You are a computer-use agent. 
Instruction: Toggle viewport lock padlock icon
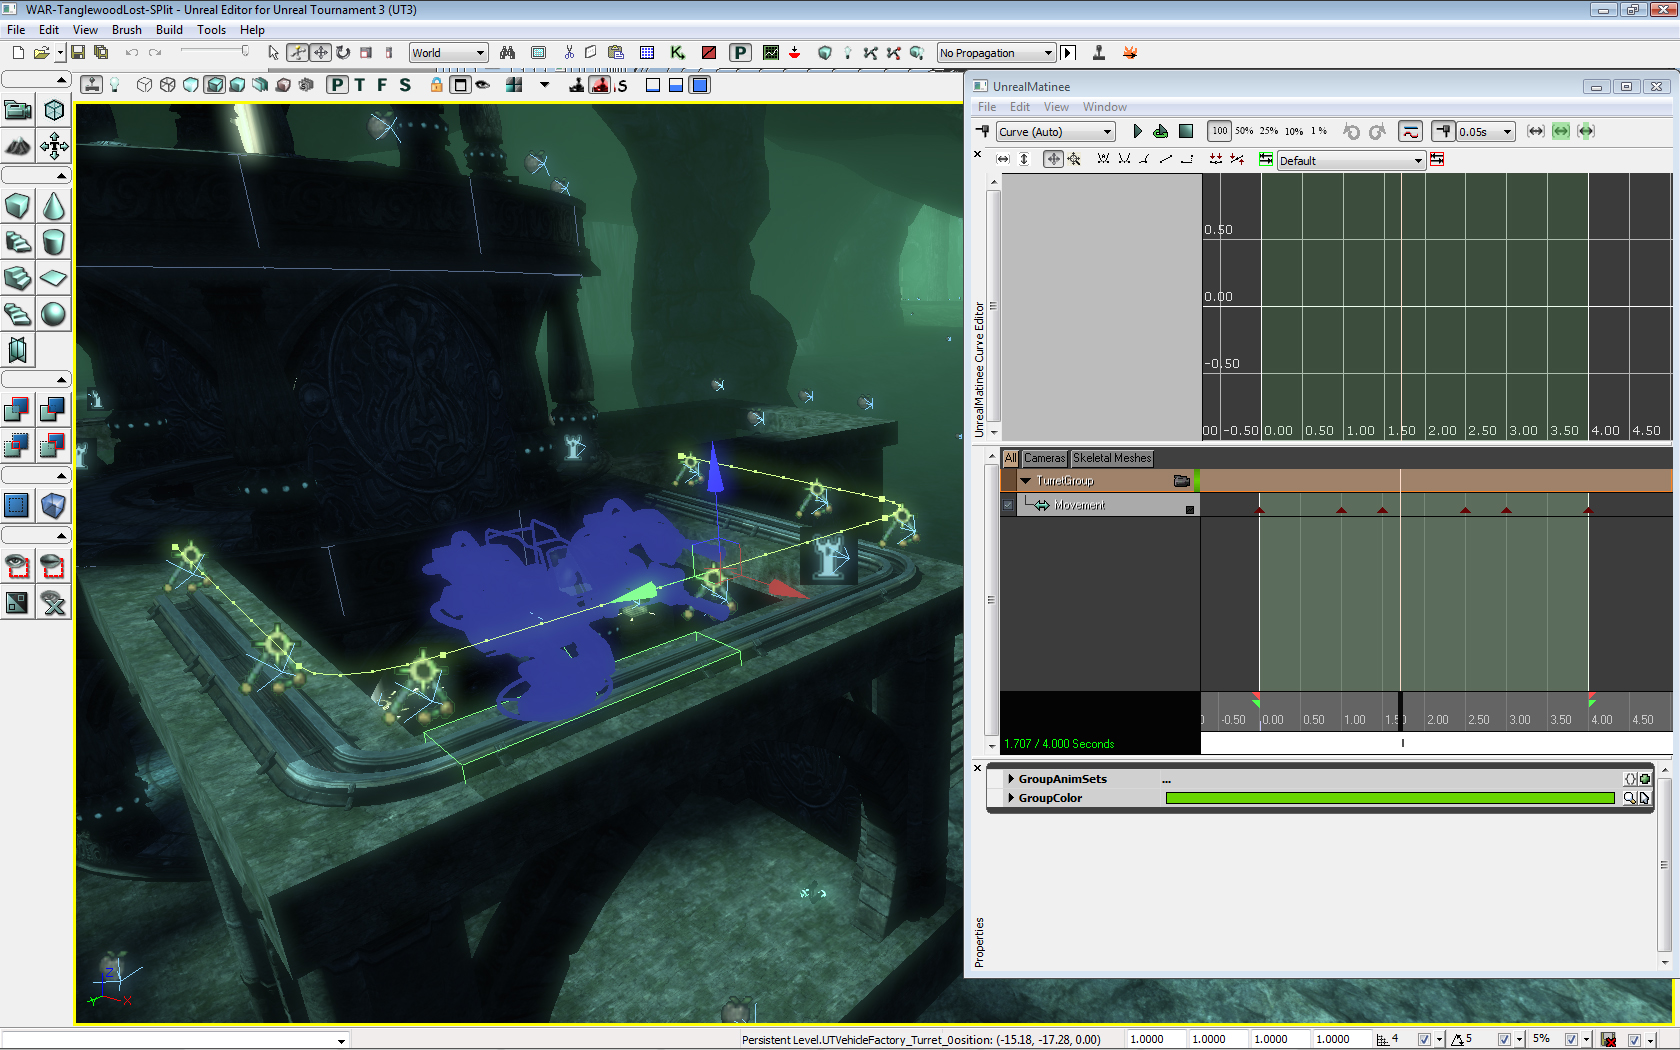tap(436, 85)
